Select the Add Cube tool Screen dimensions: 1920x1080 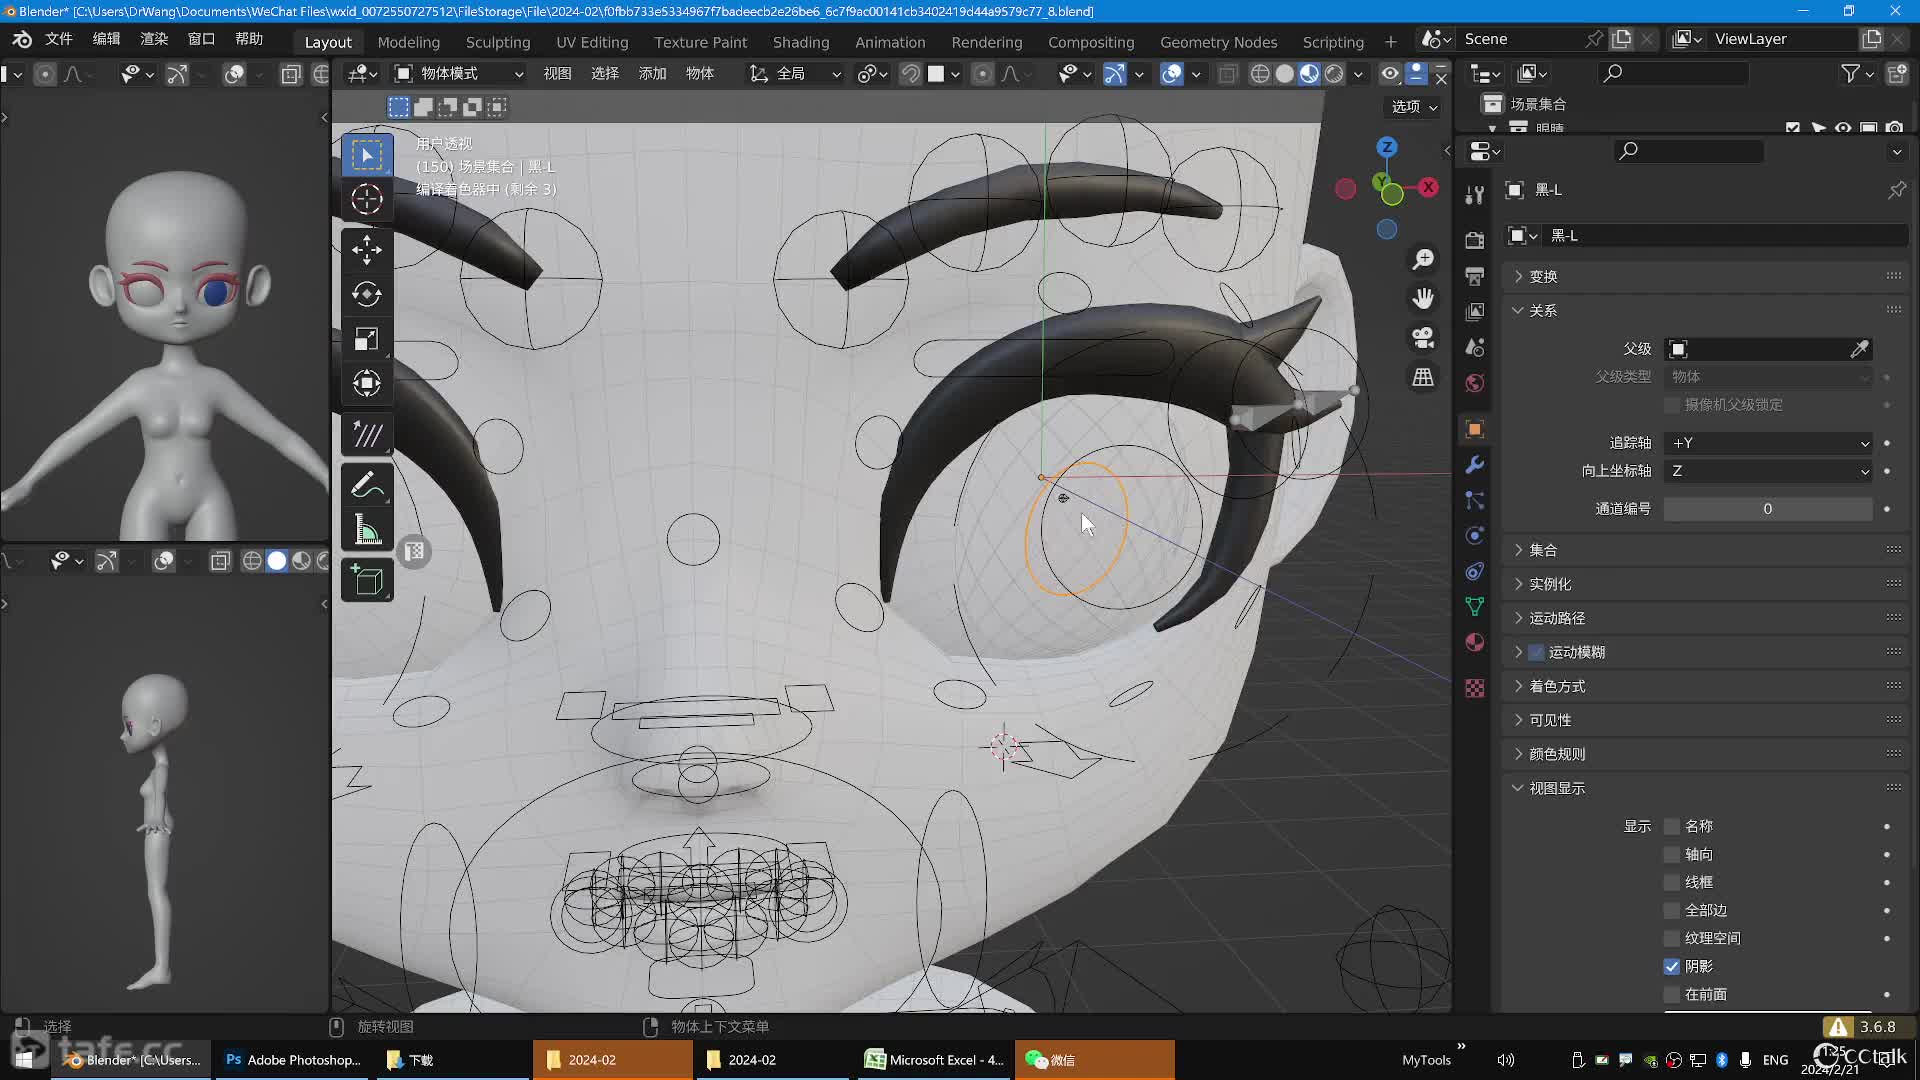(367, 580)
